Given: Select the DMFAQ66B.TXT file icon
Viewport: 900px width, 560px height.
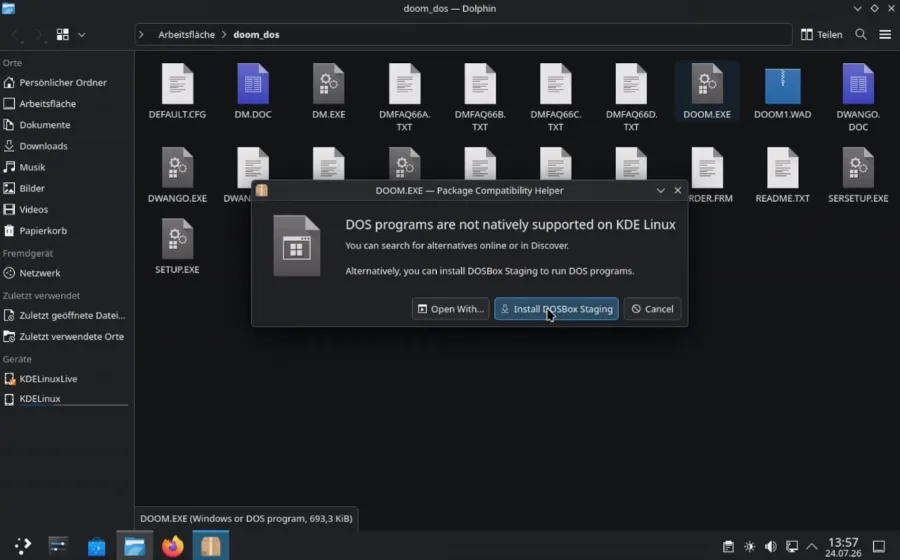Looking at the screenshot, I should [480, 84].
